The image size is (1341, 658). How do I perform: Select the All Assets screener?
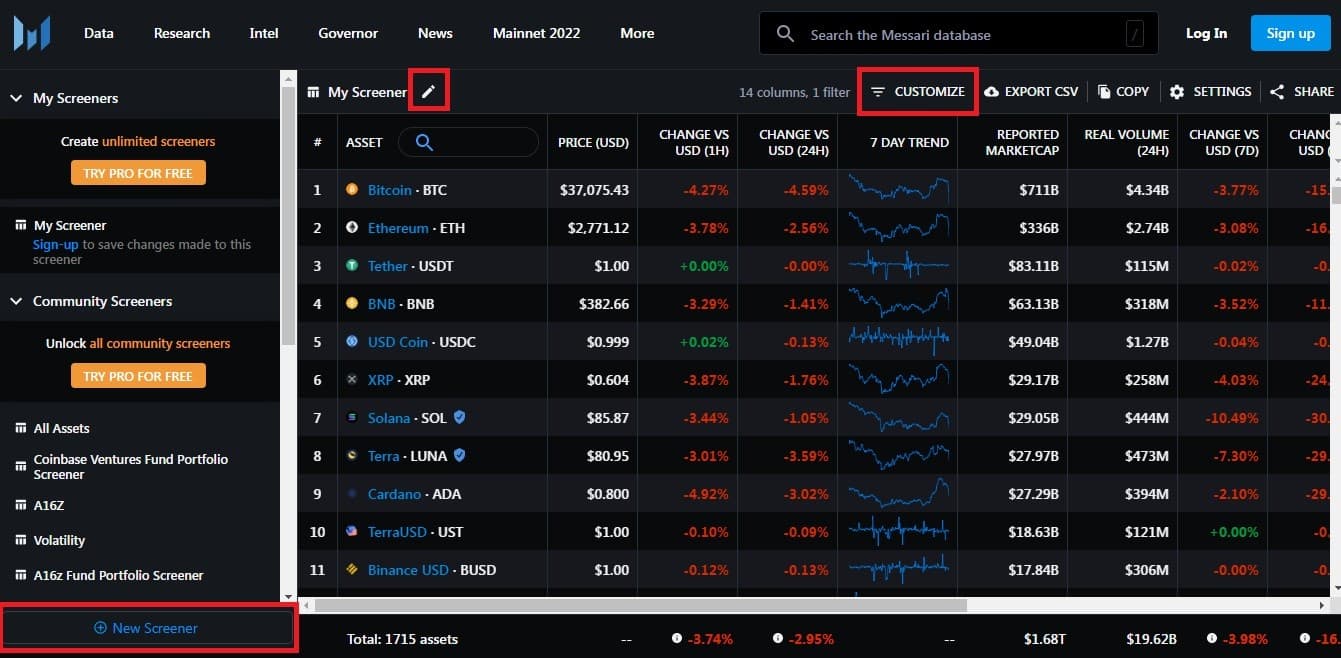61,428
